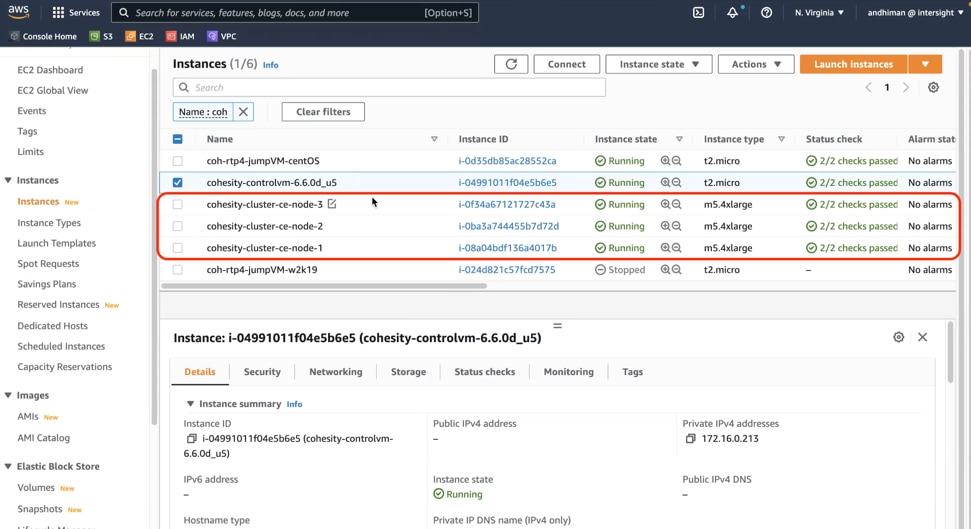This screenshot has width=971, height=529.
Task: Select cohesity-cluster-ce-node-1 checkbox
Action: pyautogui.click(x=178, y=248)
